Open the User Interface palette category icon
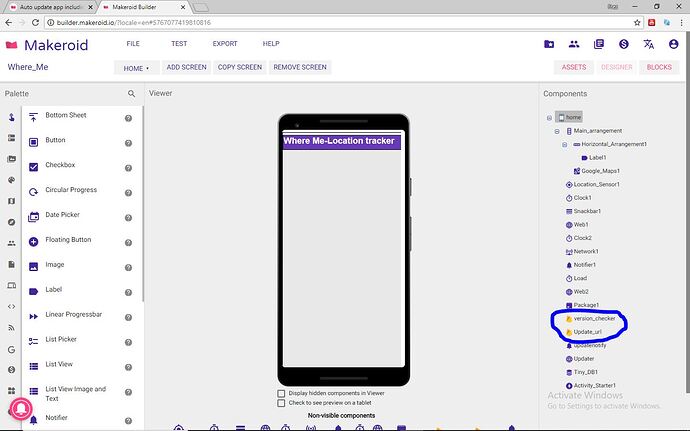 (x=11, y=117)
